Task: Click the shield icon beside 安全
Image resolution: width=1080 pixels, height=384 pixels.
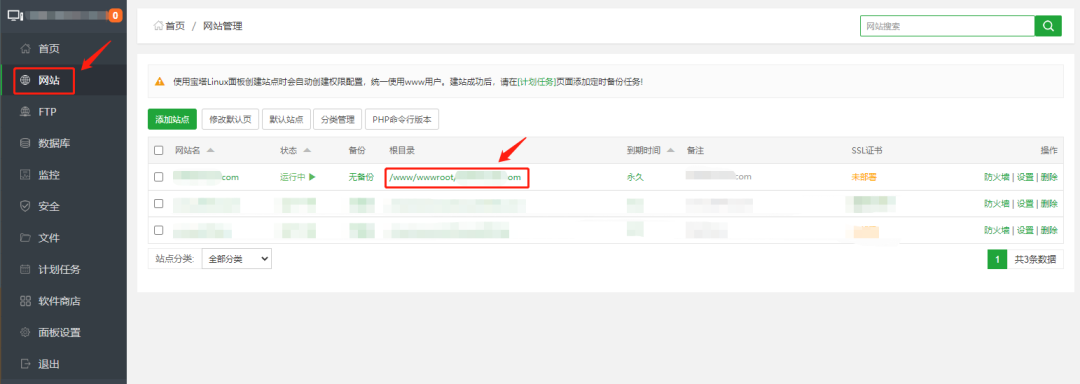Action: pos(25,206)
